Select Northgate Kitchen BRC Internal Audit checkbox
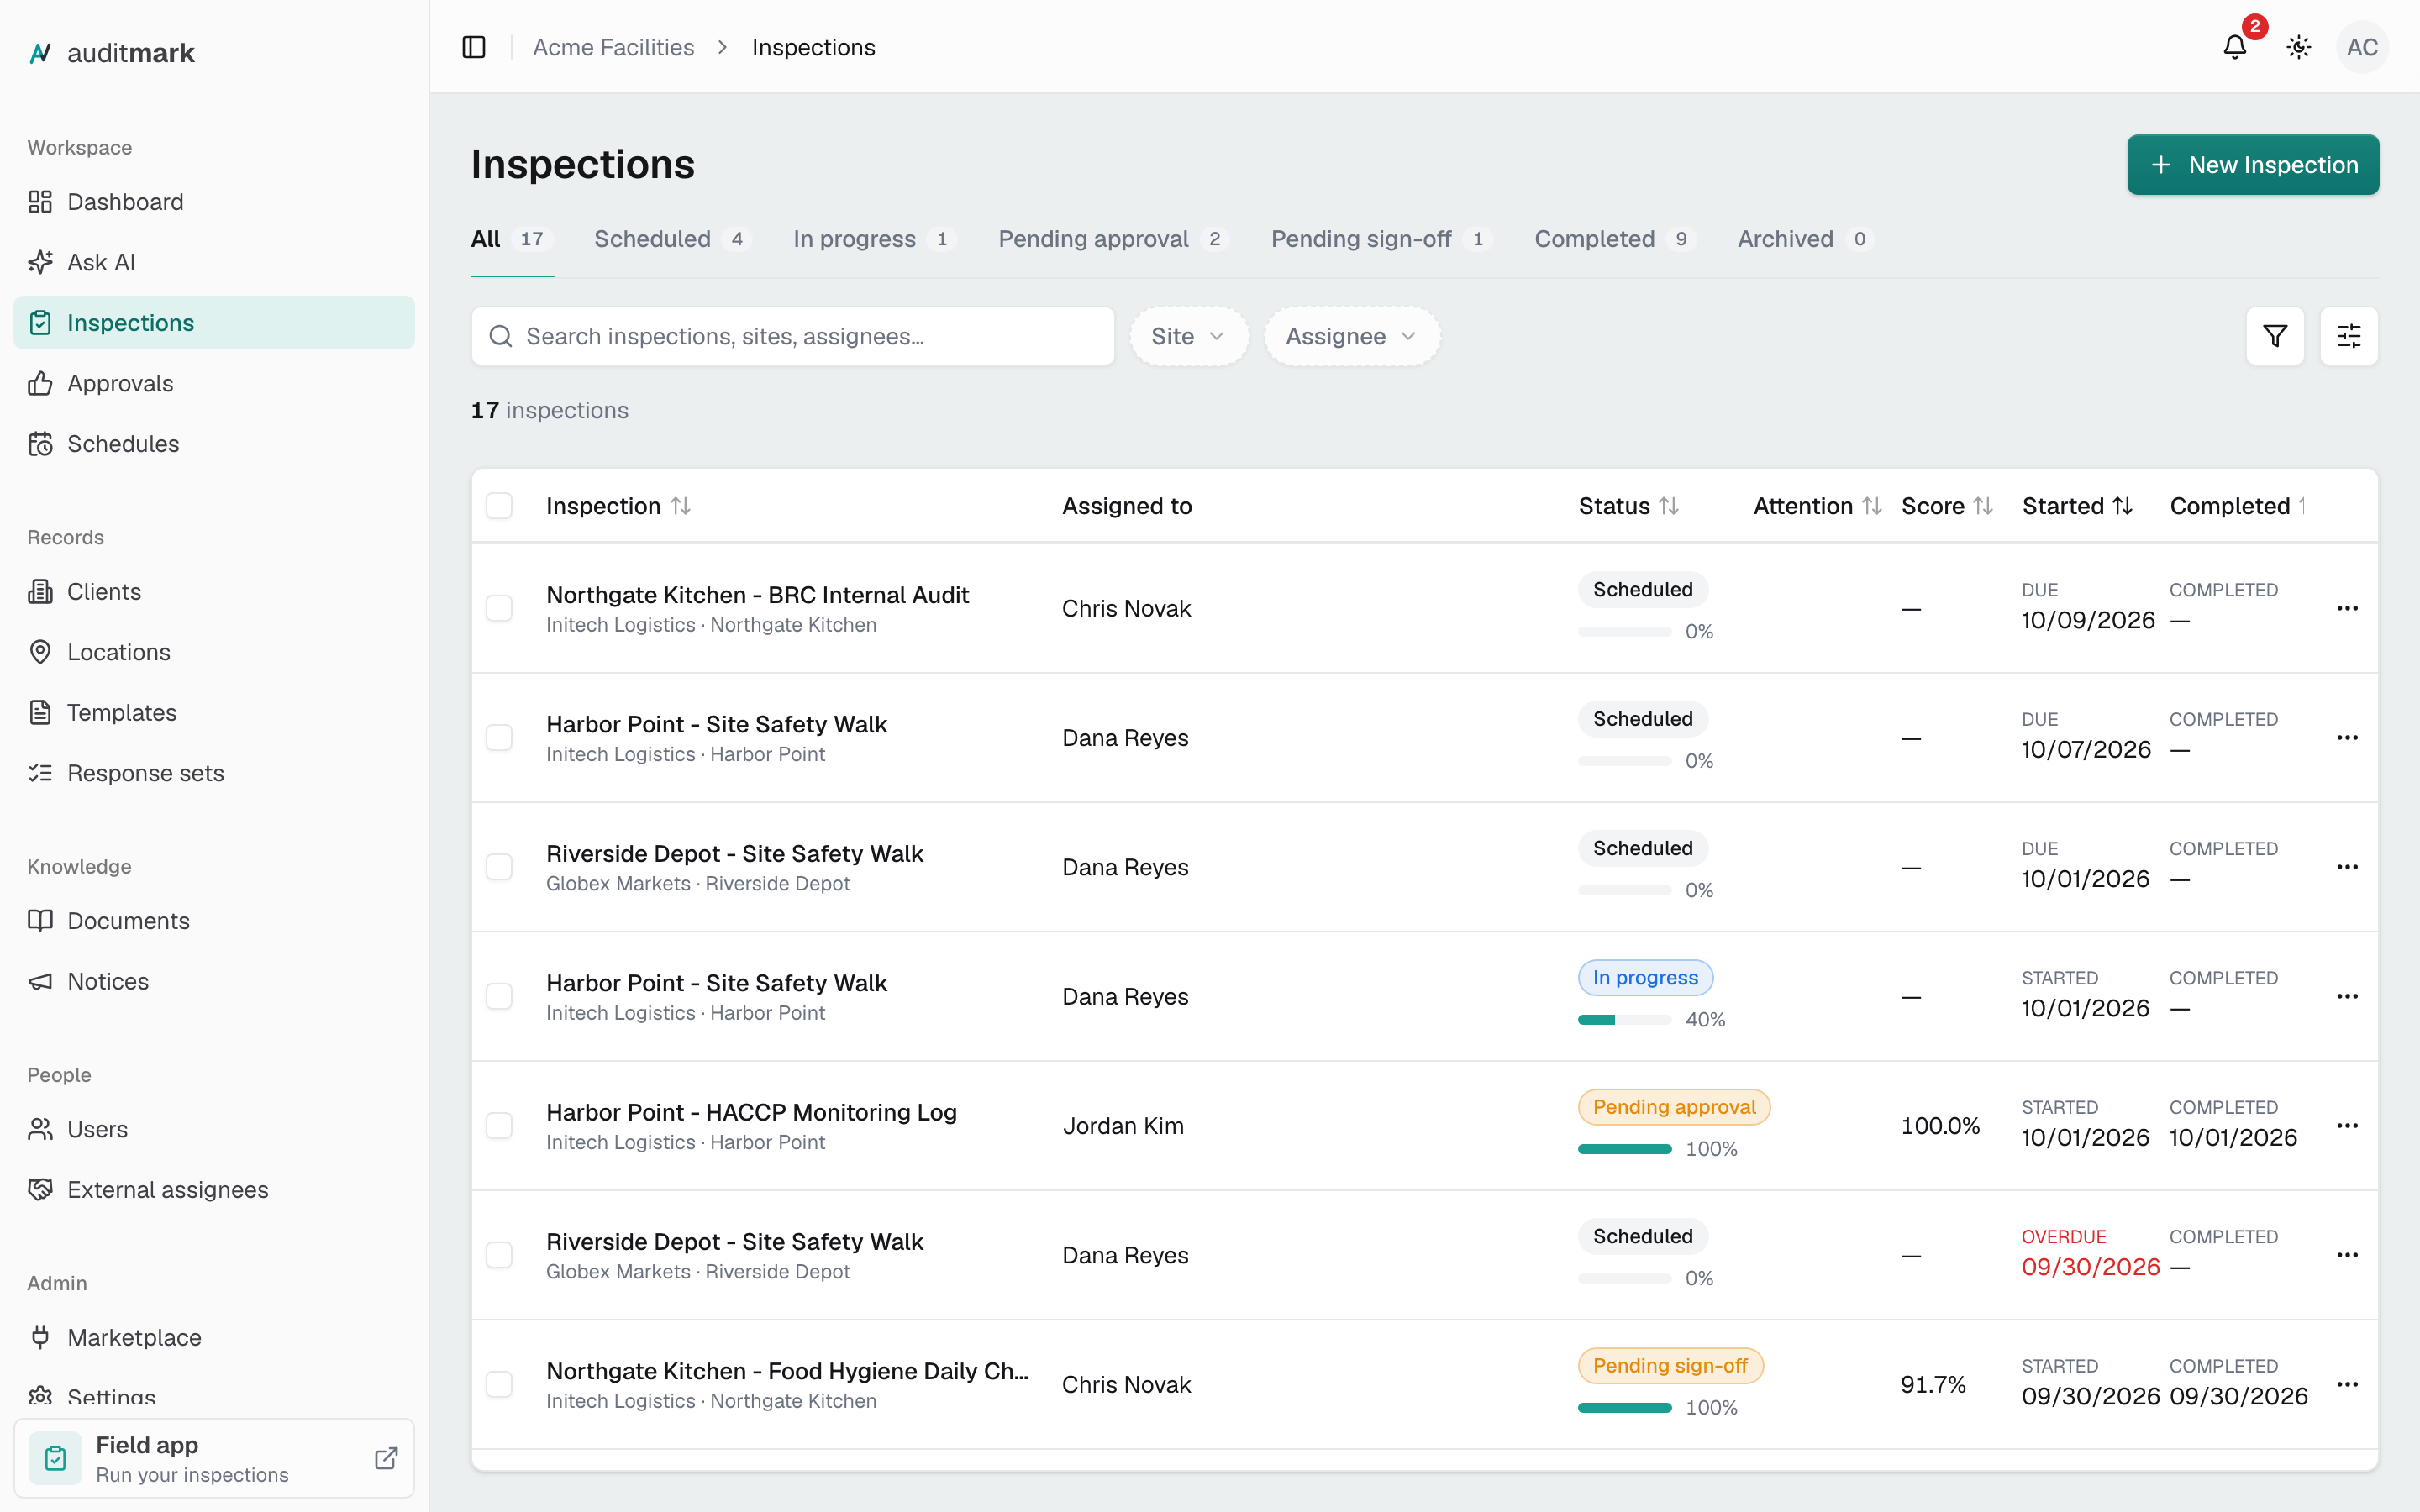Screen dimensions: 2420x1512 [499, 608]
